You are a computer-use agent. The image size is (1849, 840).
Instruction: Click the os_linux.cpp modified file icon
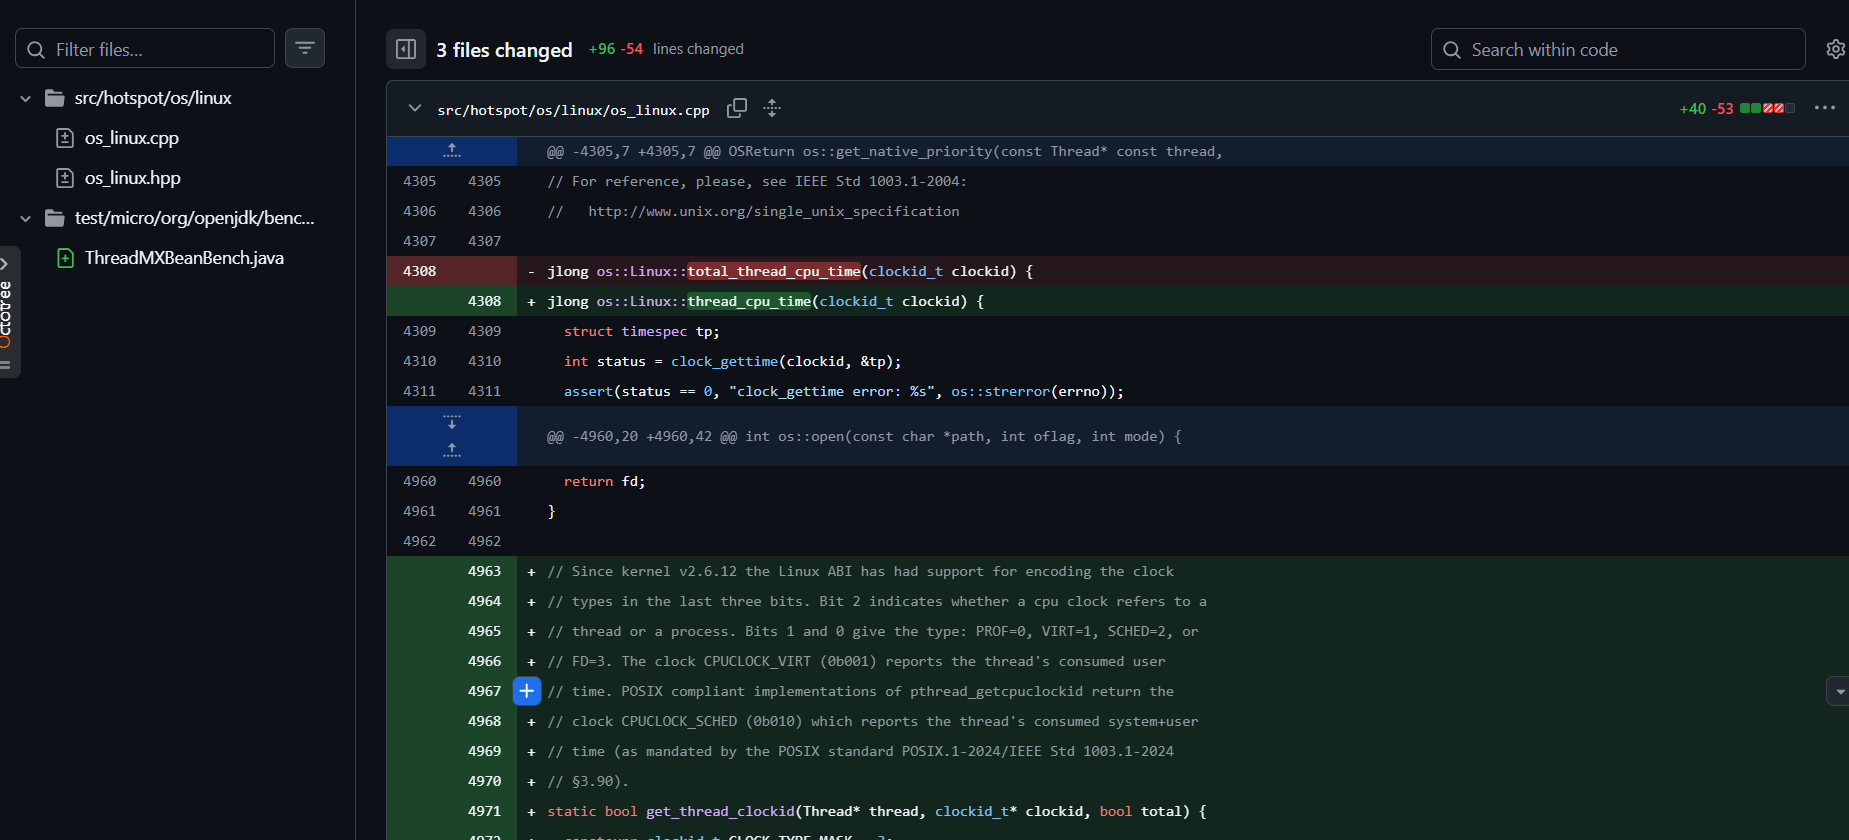tap(65, 138)
